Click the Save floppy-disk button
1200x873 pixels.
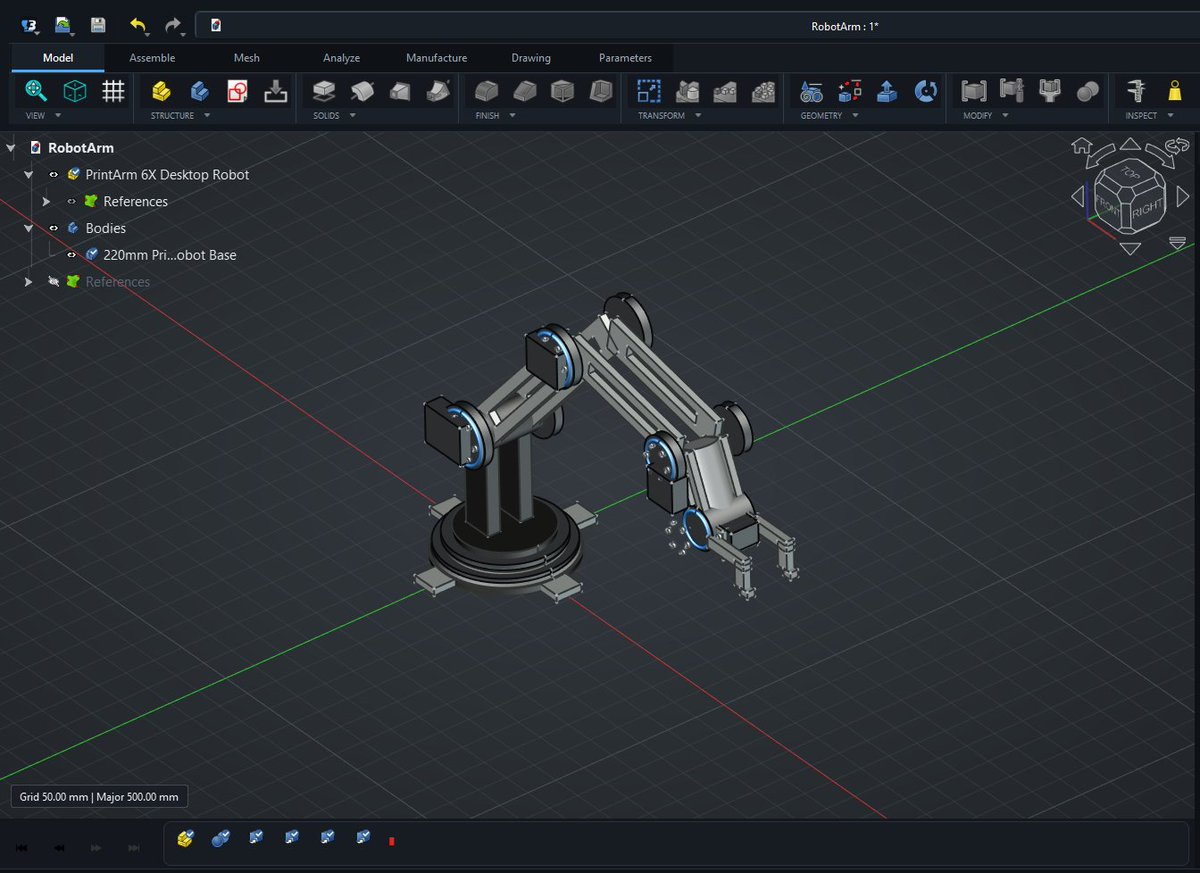point(98,24)
